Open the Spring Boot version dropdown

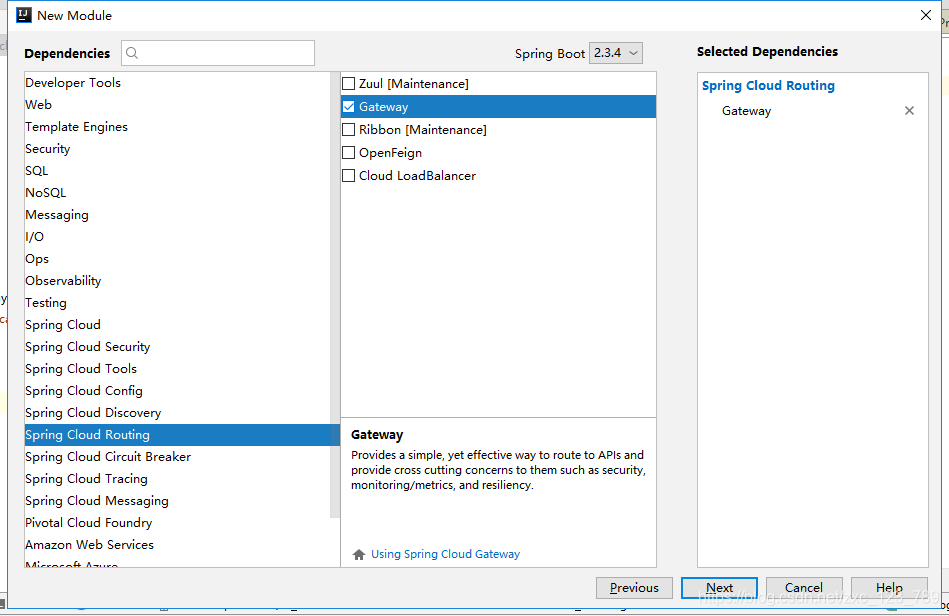(616, 53)
